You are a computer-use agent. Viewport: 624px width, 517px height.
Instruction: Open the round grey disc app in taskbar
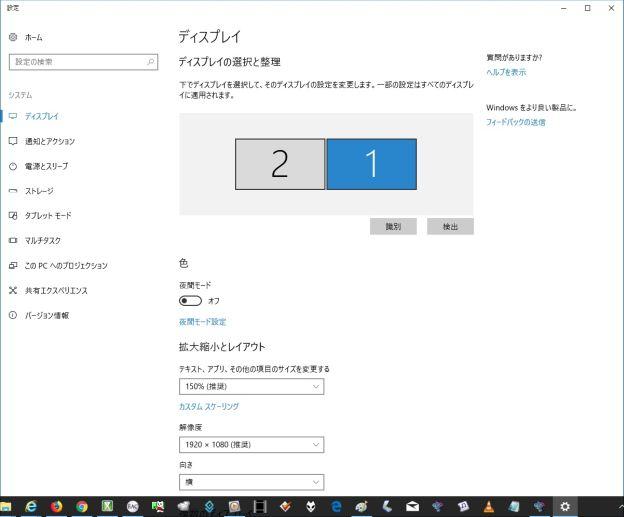coord(133,506)
